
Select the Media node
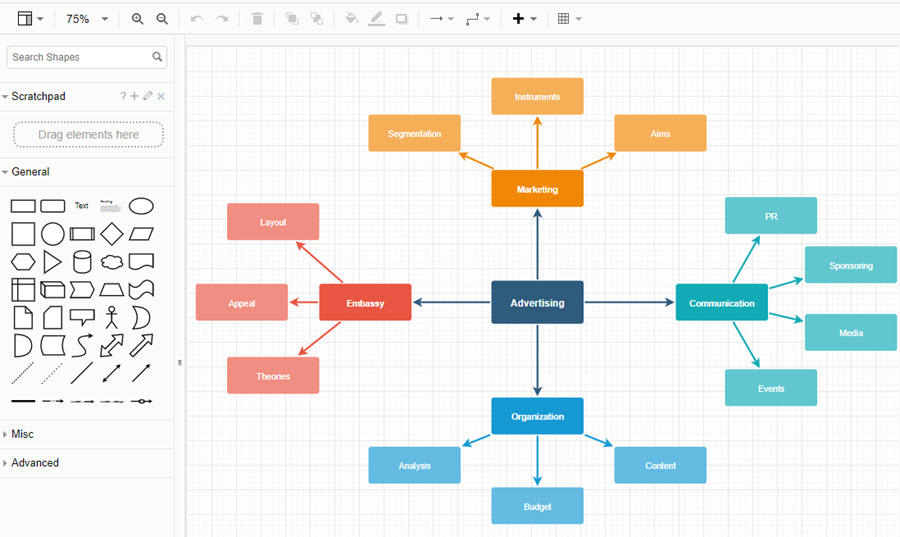pos(851,332)
